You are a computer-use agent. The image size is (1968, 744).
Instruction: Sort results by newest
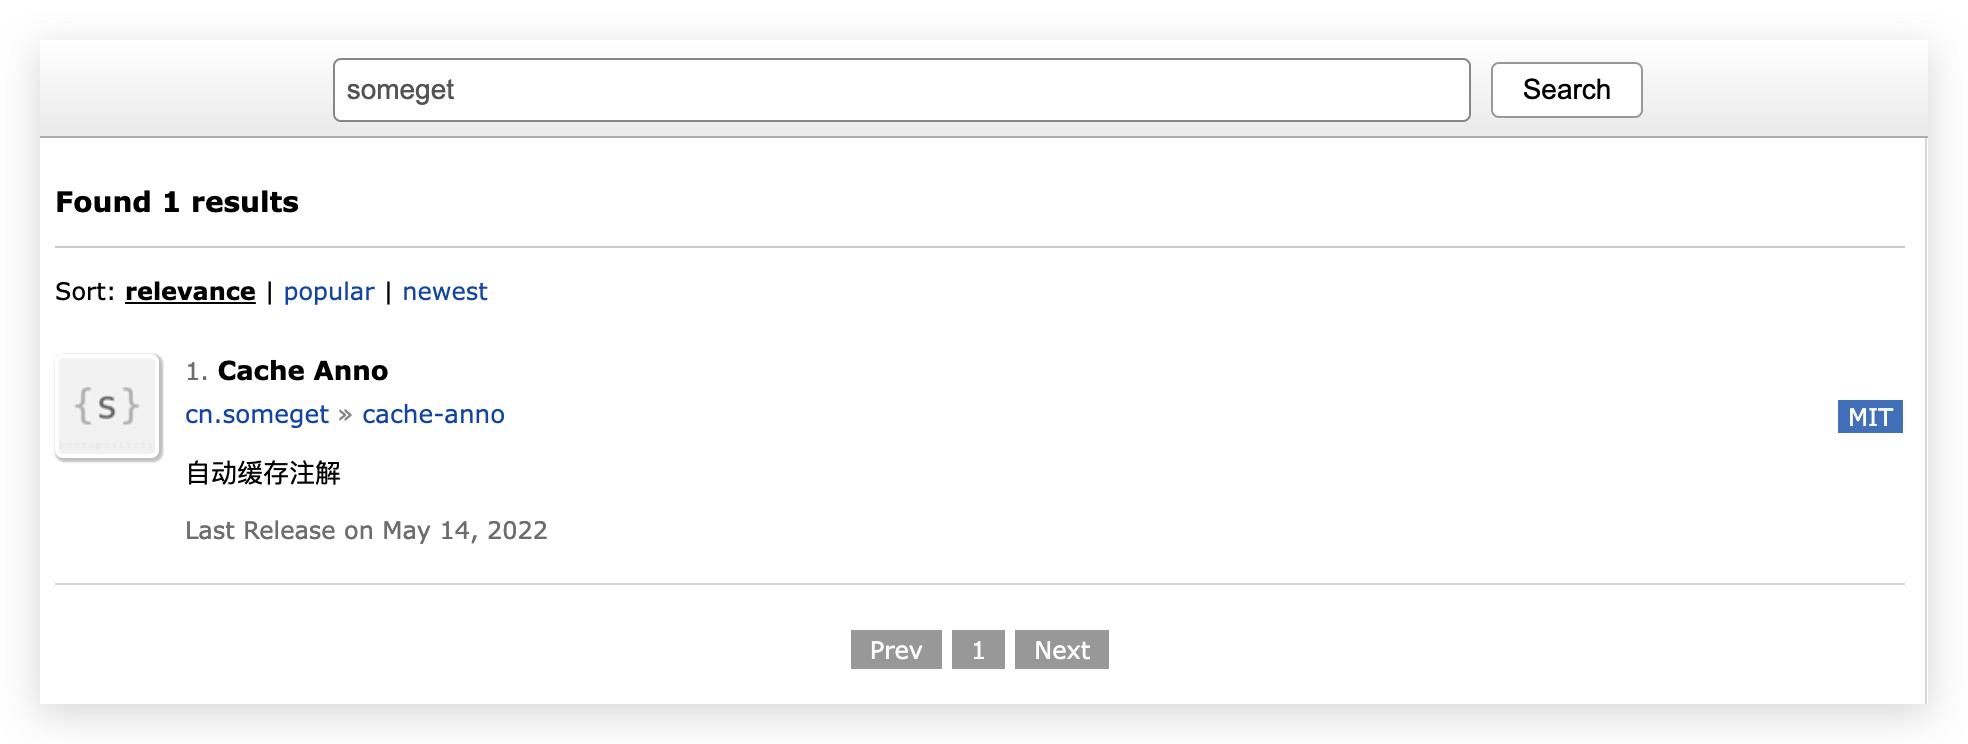(x=445, y=292)
